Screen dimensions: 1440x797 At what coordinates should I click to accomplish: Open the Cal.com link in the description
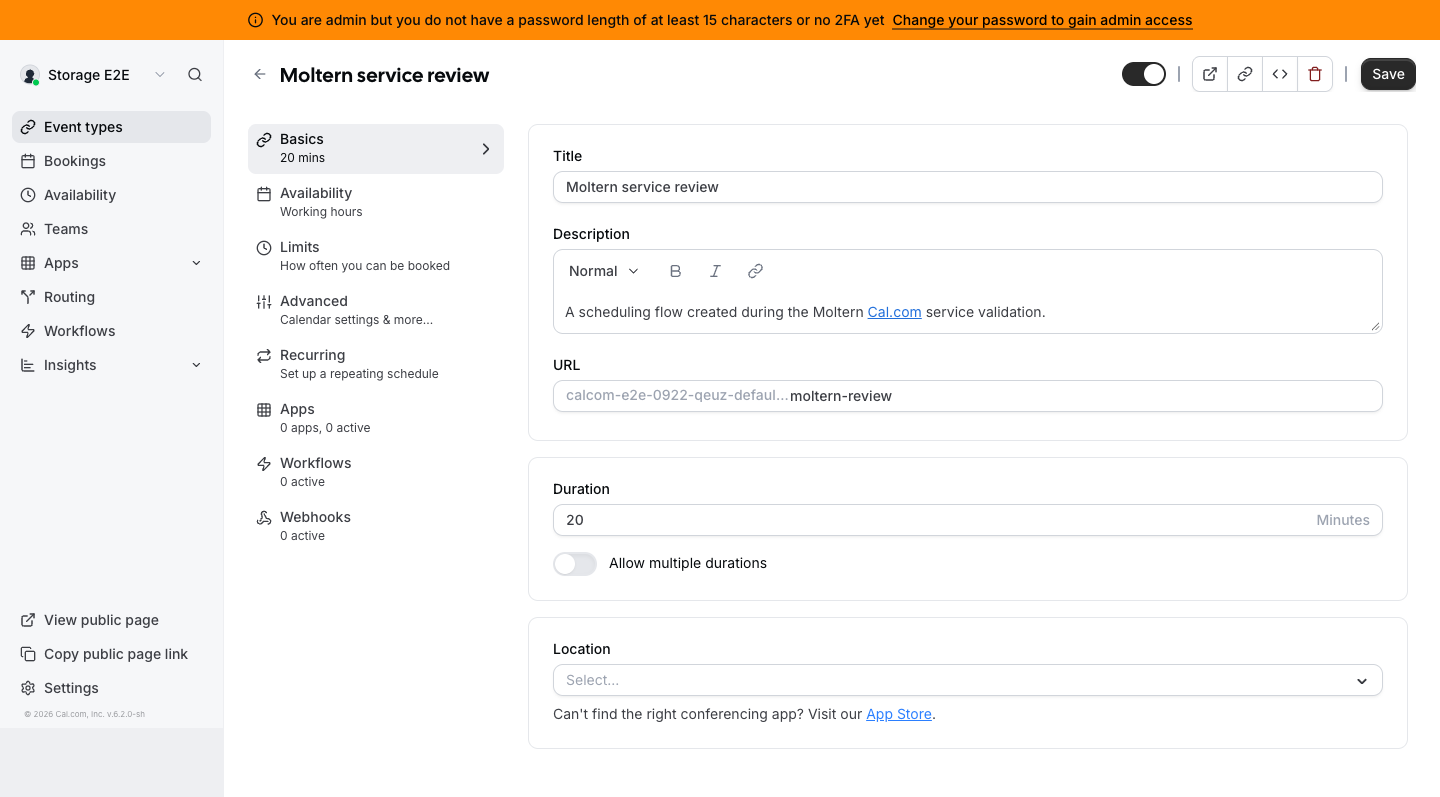894,312
